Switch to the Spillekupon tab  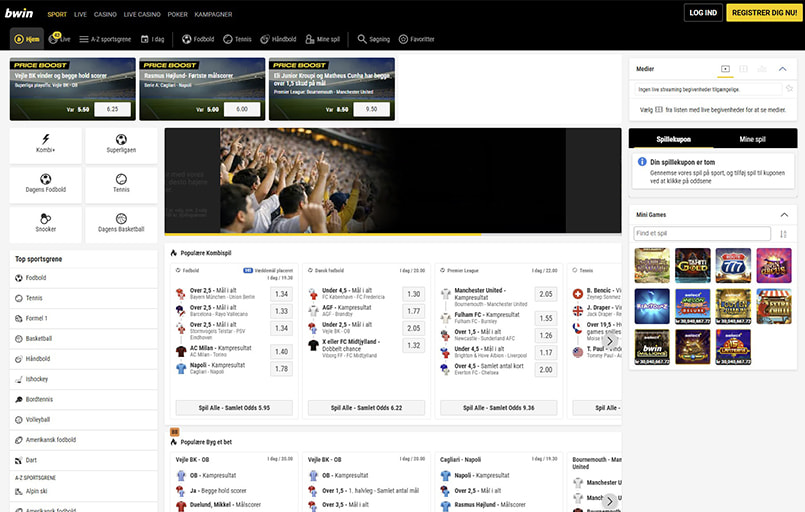pyautogui.click(x=673, y=139)
